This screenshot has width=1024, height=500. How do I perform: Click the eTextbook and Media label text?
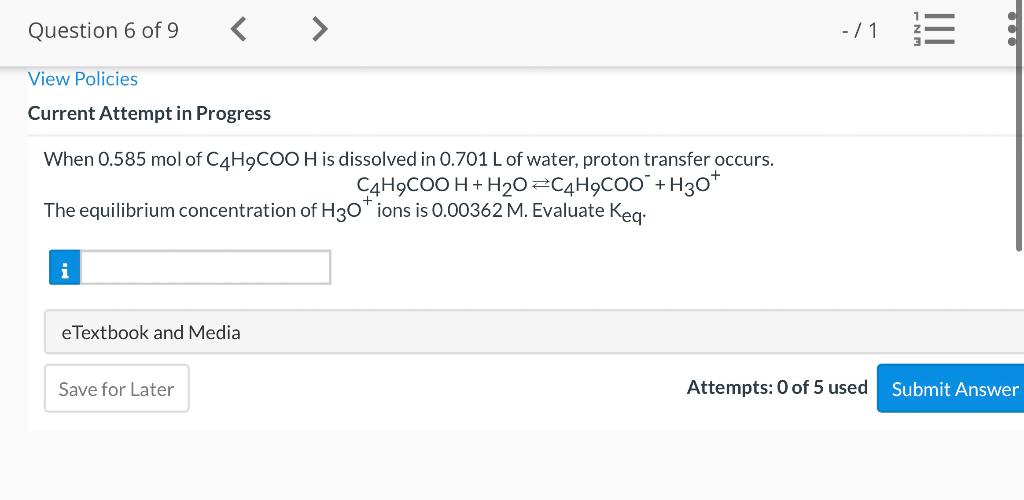[x=151, y=333]
